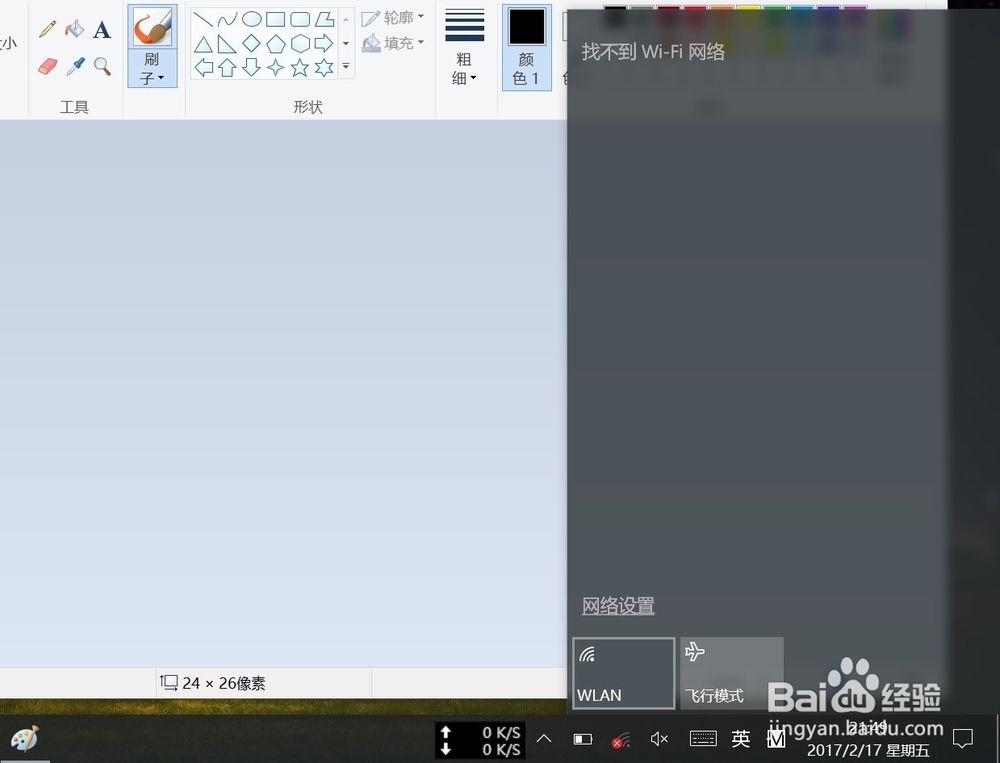Select the Fill with color bucket tool
Screen dimensions: 1000x763
[75, 29]
